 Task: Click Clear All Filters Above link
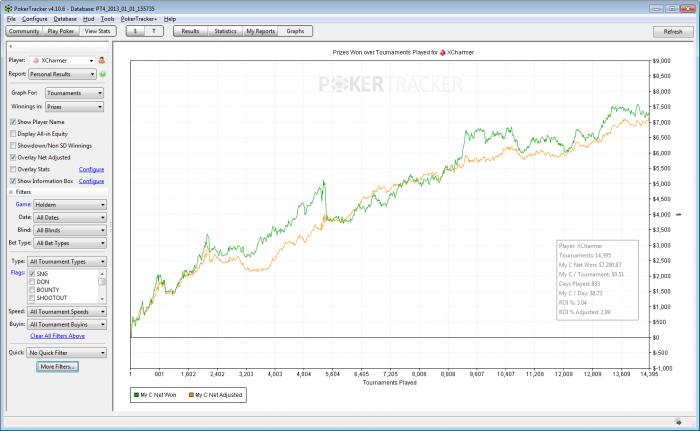point(58,336)
